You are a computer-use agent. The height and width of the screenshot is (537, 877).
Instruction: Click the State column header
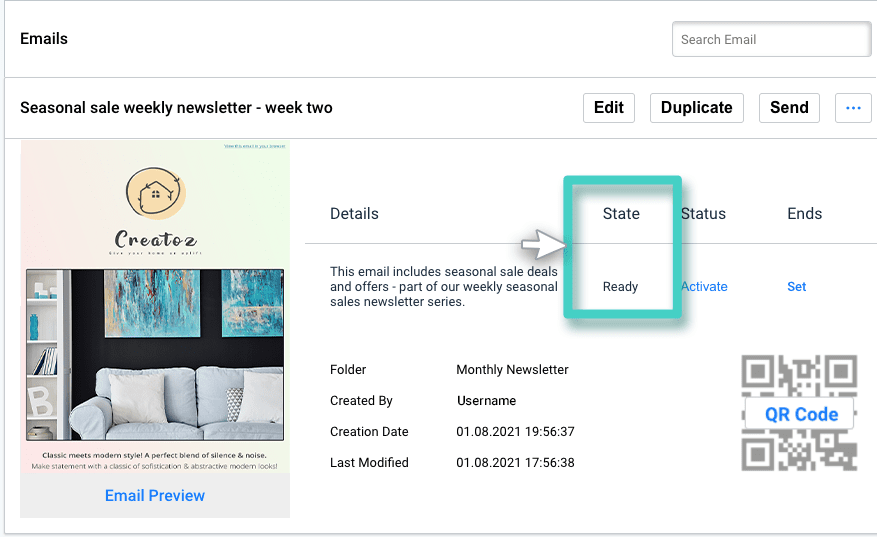coord(621,213)
